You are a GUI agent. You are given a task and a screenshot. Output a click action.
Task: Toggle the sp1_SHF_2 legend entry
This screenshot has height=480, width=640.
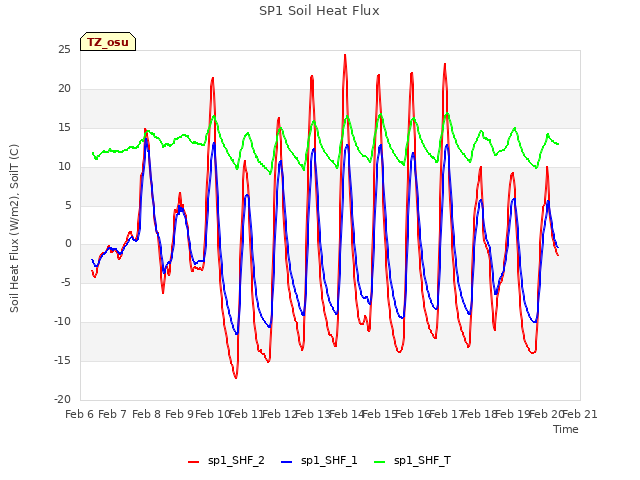tap(226, 461)
